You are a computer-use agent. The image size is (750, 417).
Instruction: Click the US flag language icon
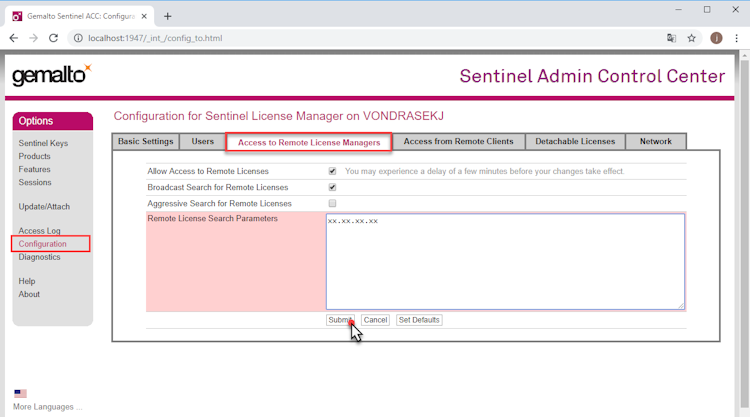[20, 394]
